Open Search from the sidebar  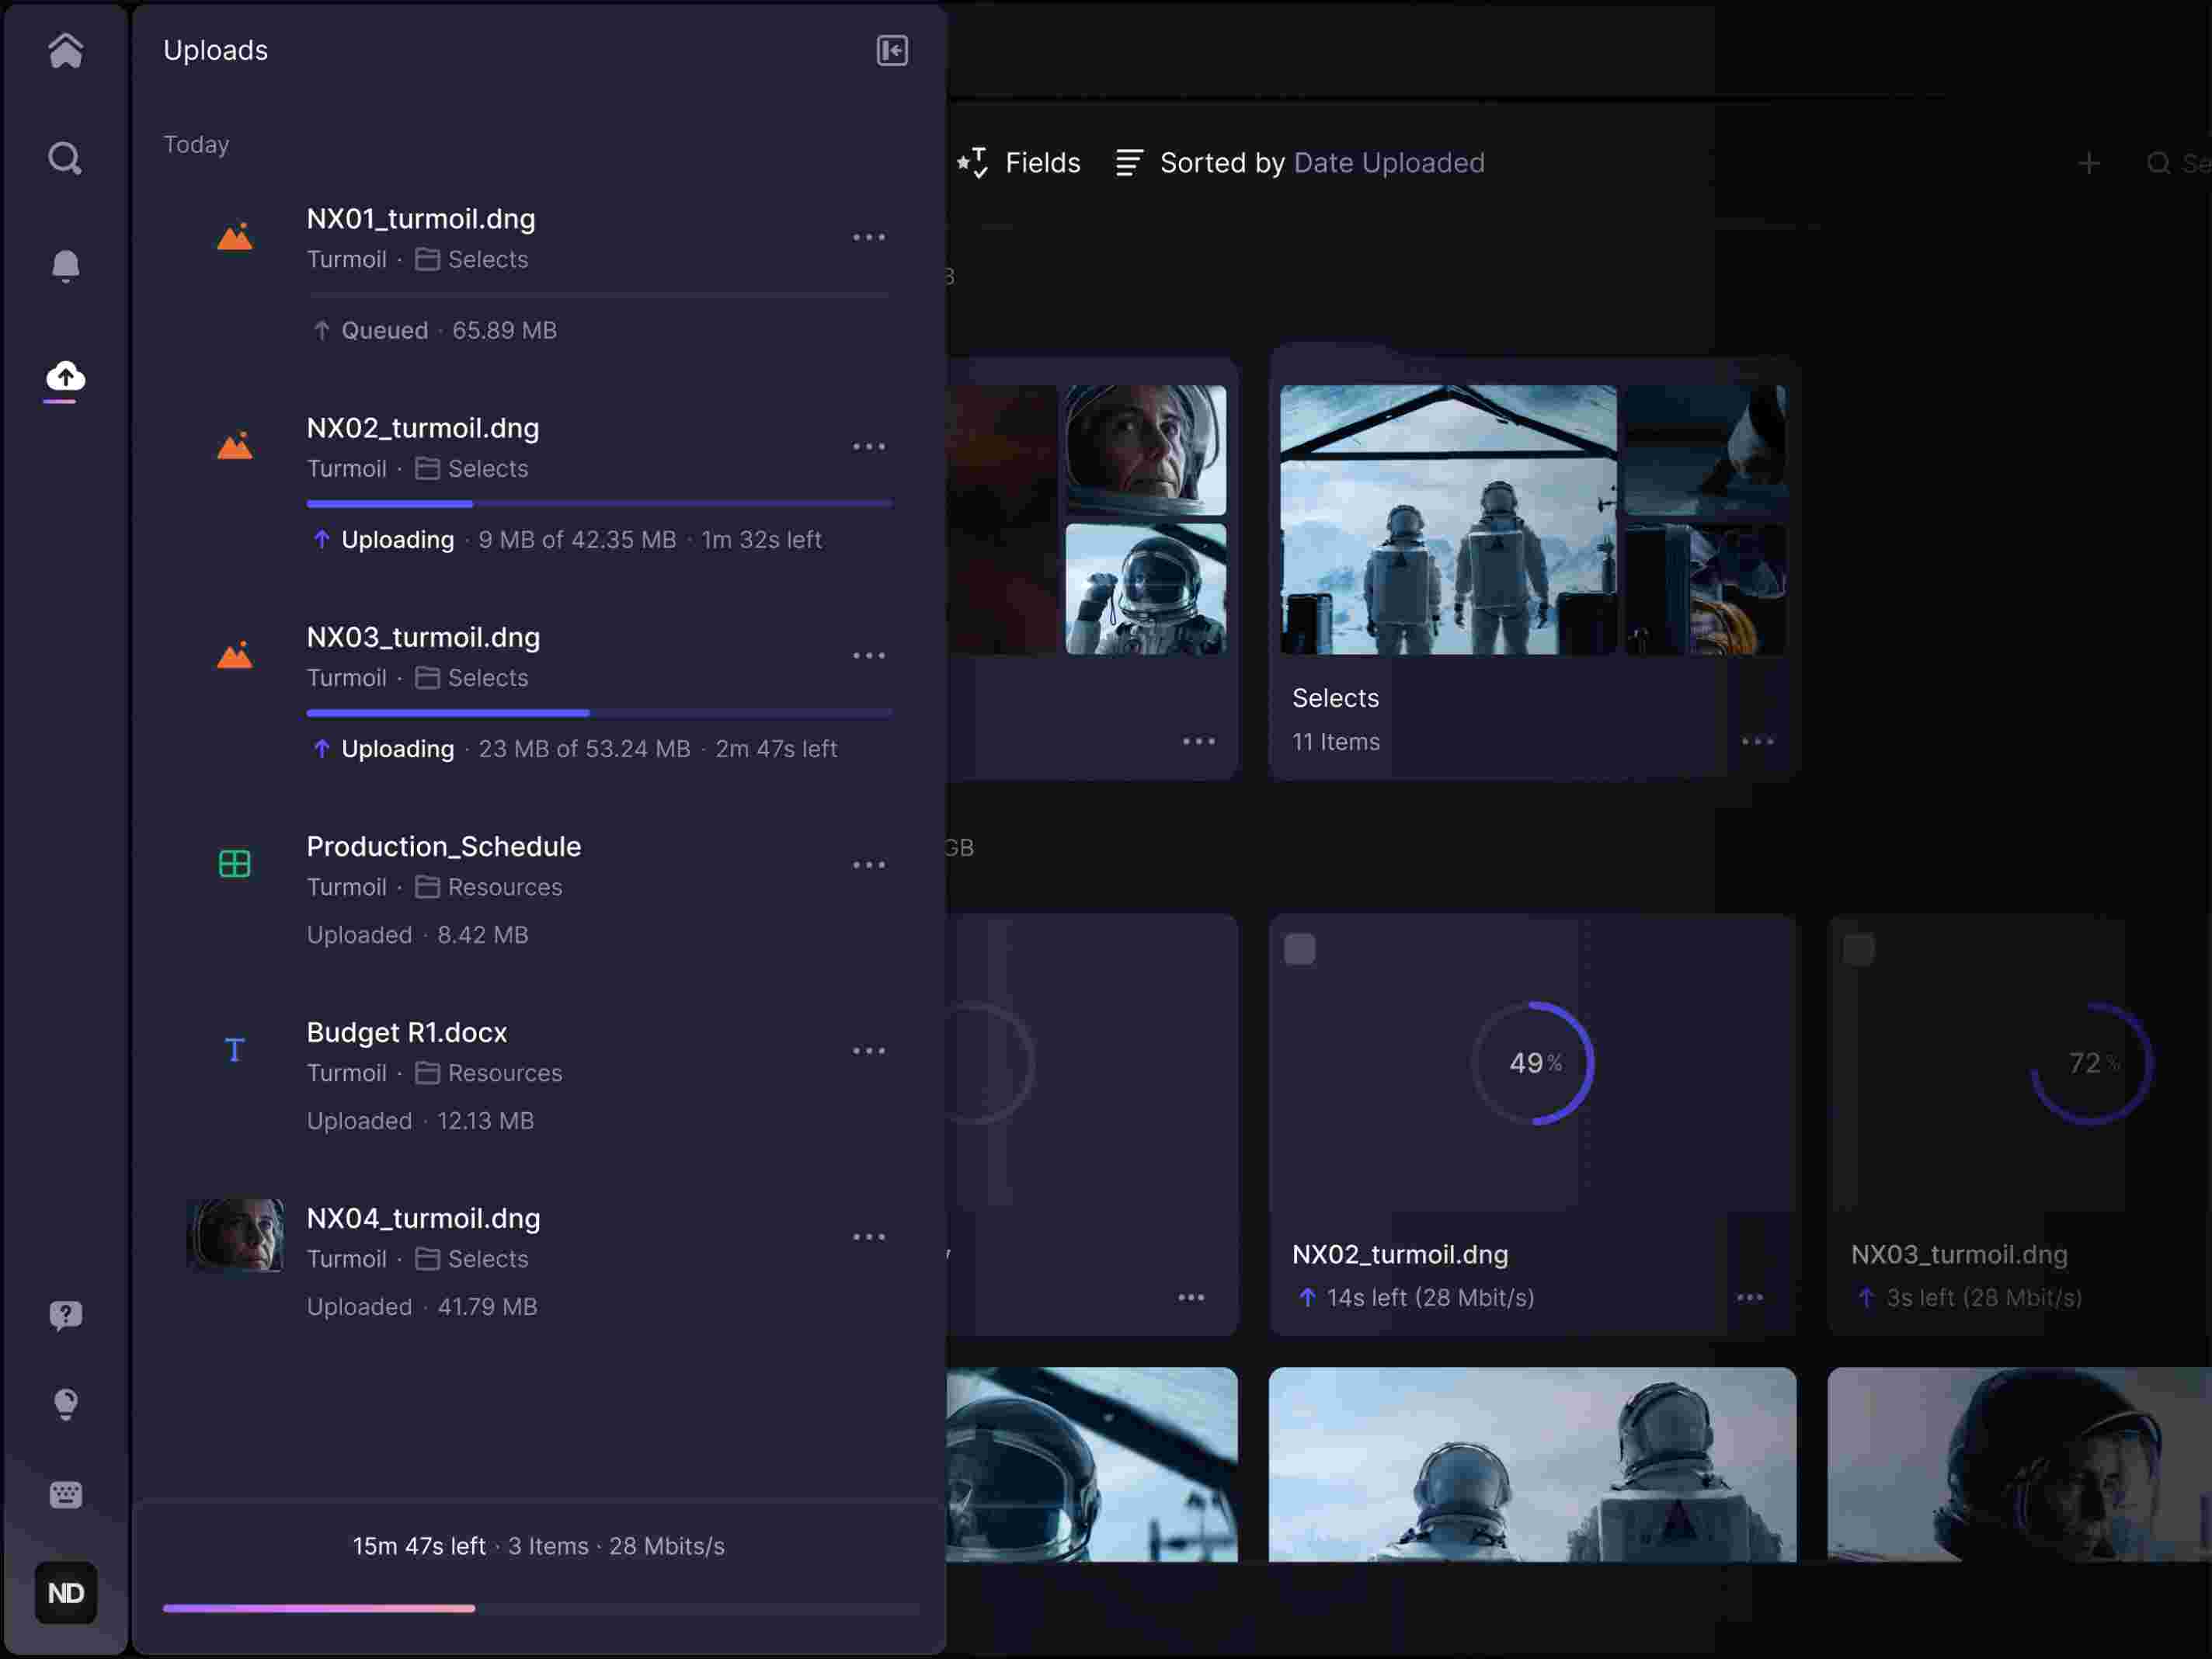pyautogui.click(x=65, y=158)
